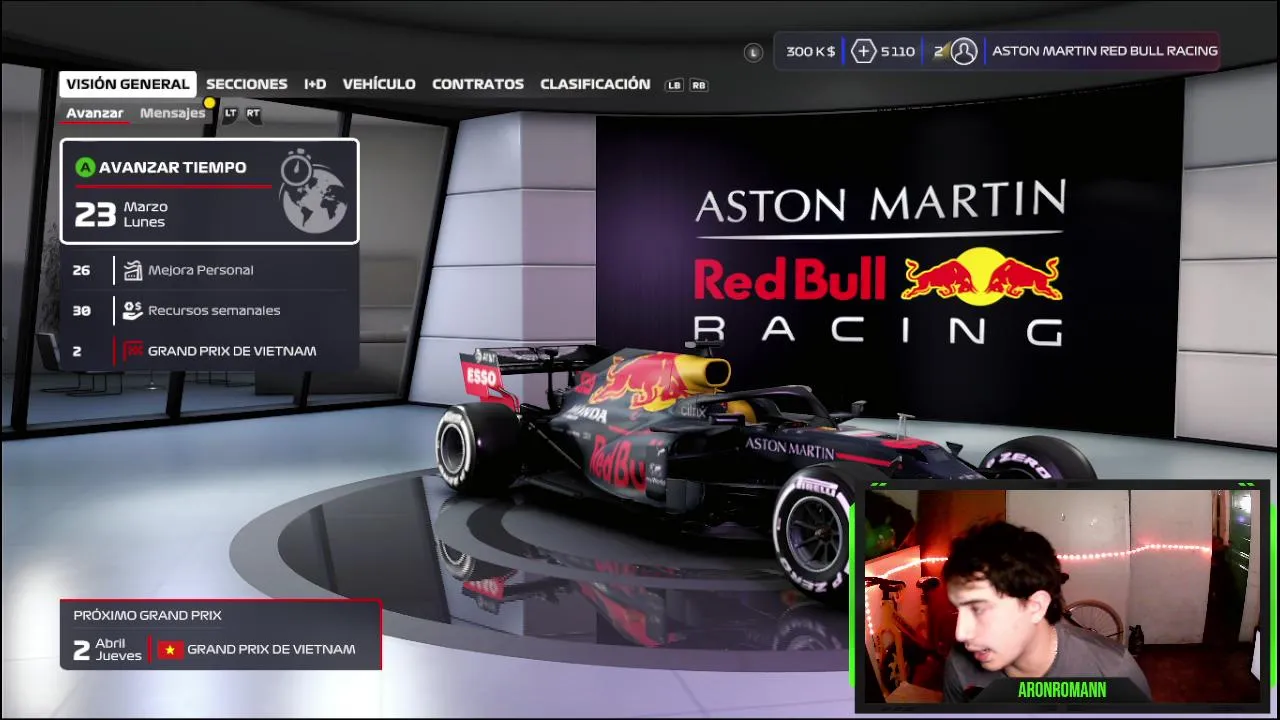Click the stopwatch globe icon
1280x720 pixels.
click(x=313, y=191)
